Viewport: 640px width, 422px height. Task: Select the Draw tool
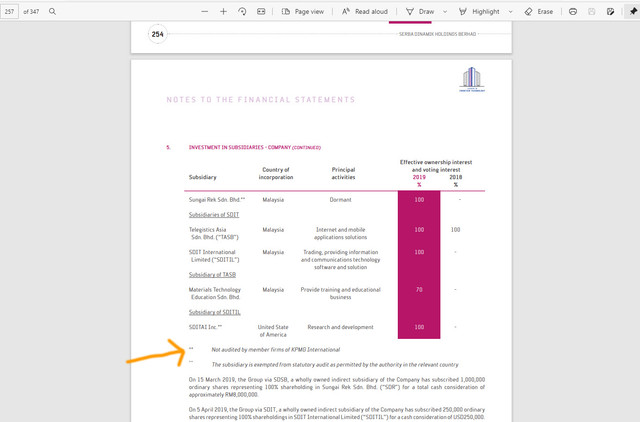420,11
